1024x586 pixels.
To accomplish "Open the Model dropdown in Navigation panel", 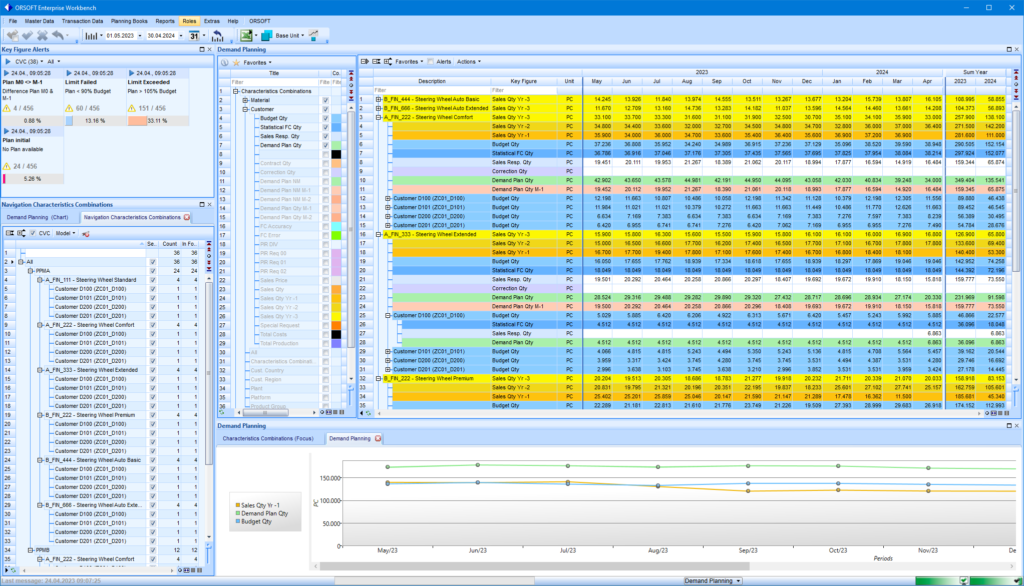I will (65, 233).
